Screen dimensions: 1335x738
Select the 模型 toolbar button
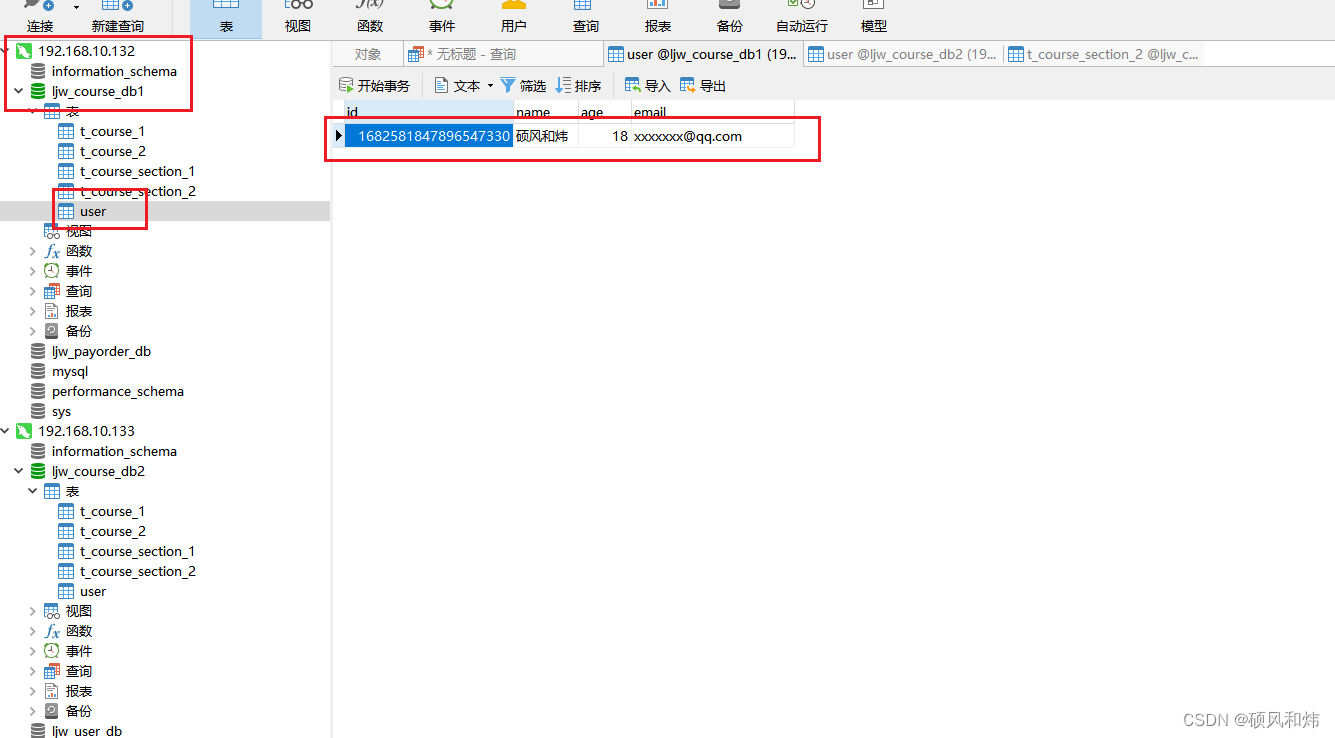pyautogui.click(x=874, y=17)
